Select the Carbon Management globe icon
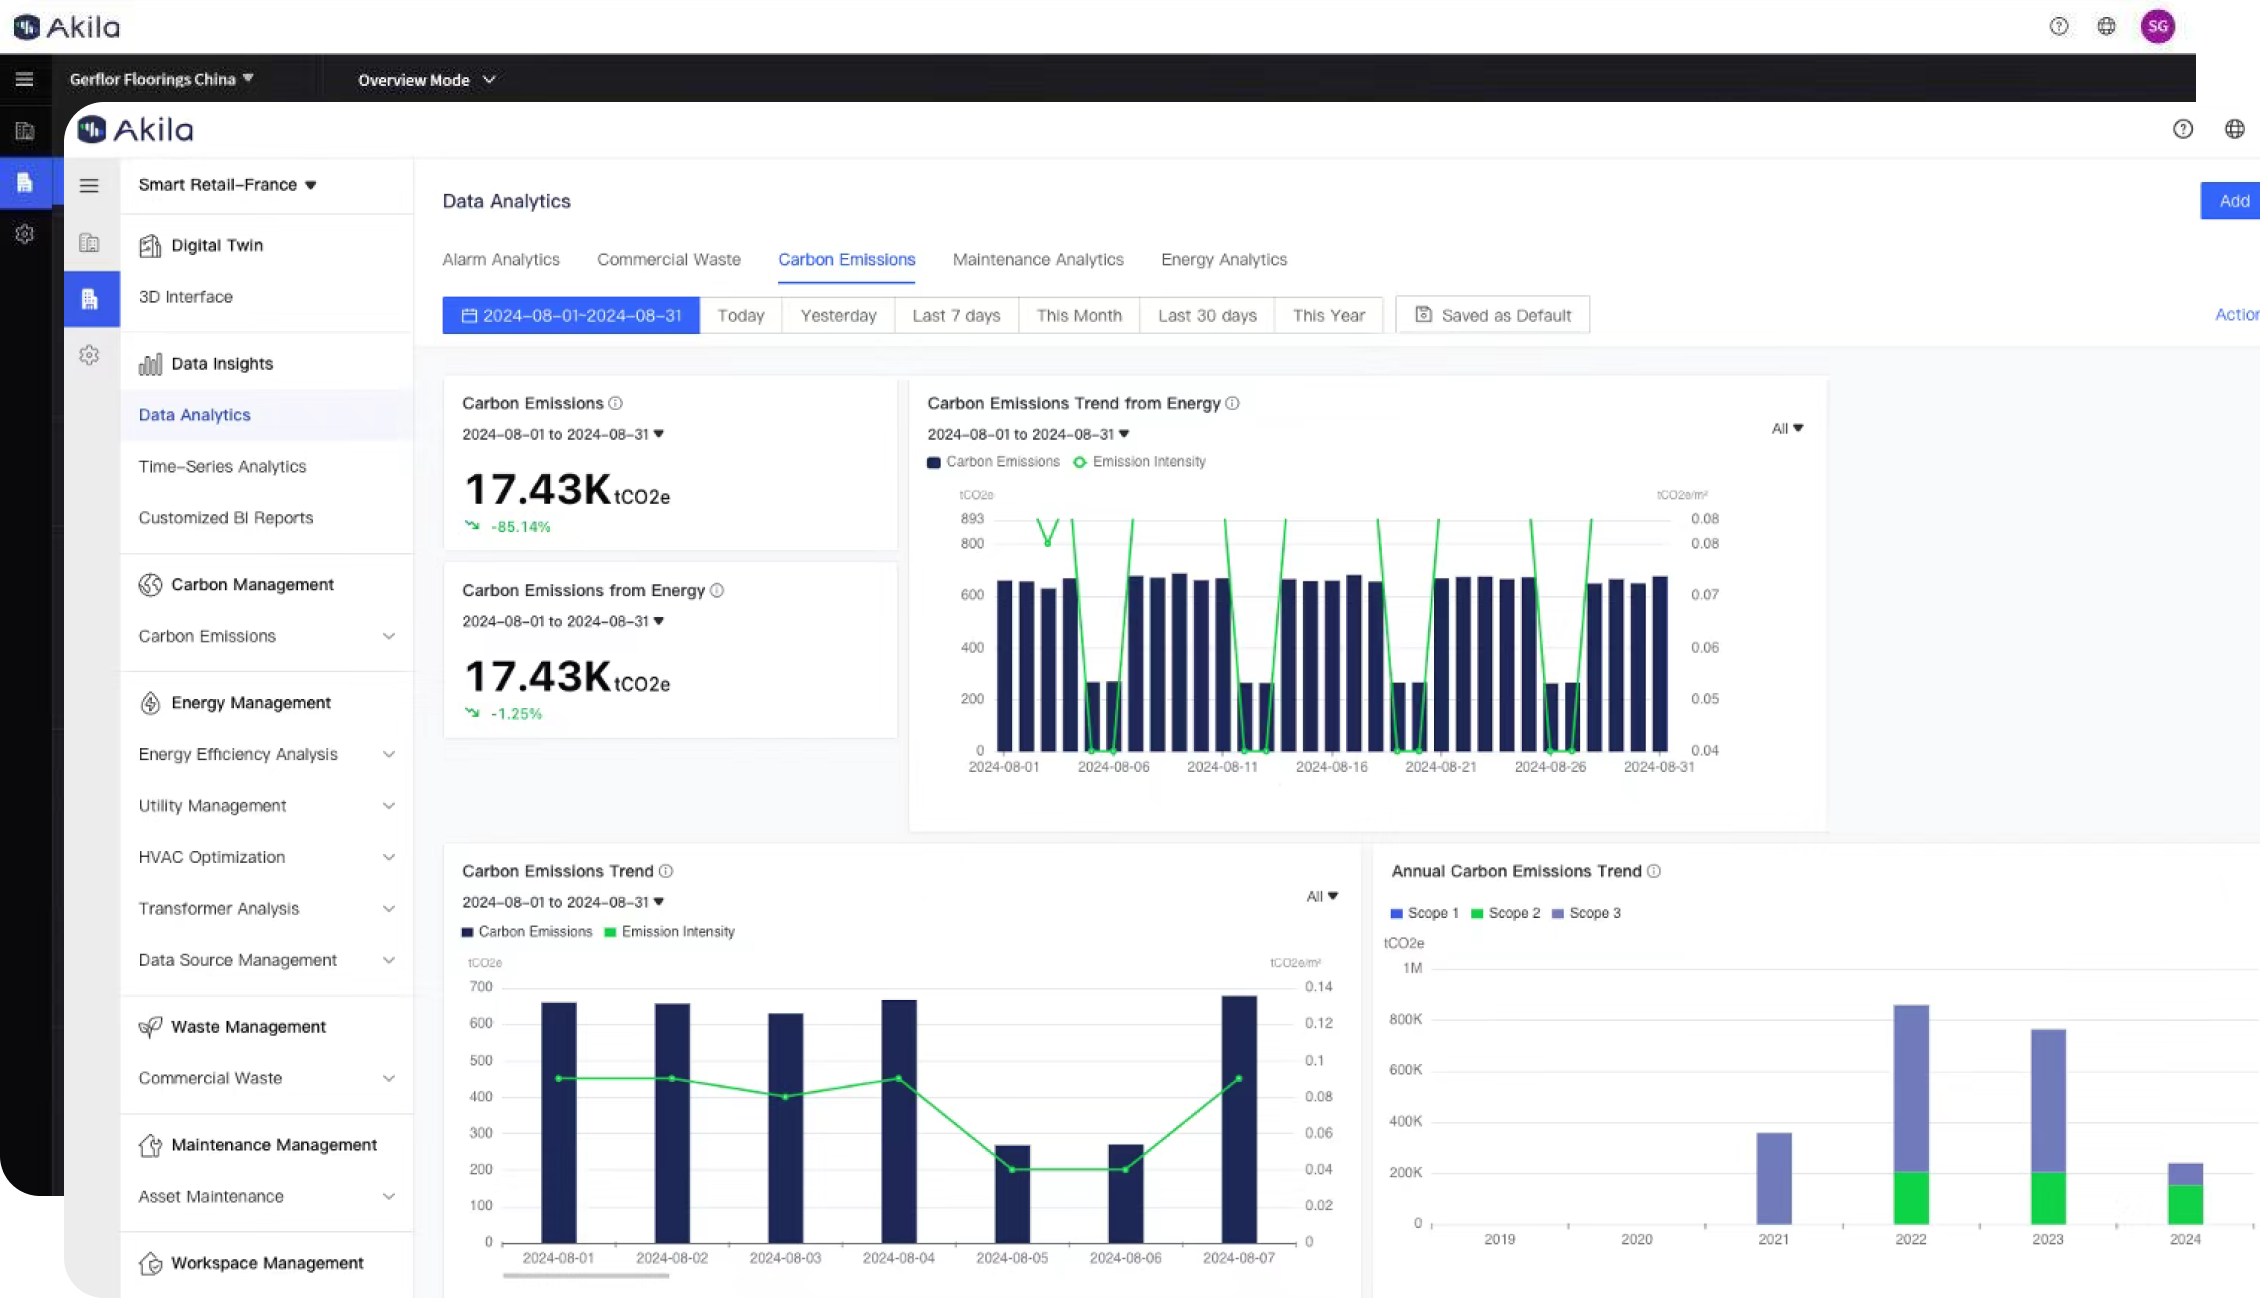Viewport: 2260px width, 1298px height. [x=150, y=584]
